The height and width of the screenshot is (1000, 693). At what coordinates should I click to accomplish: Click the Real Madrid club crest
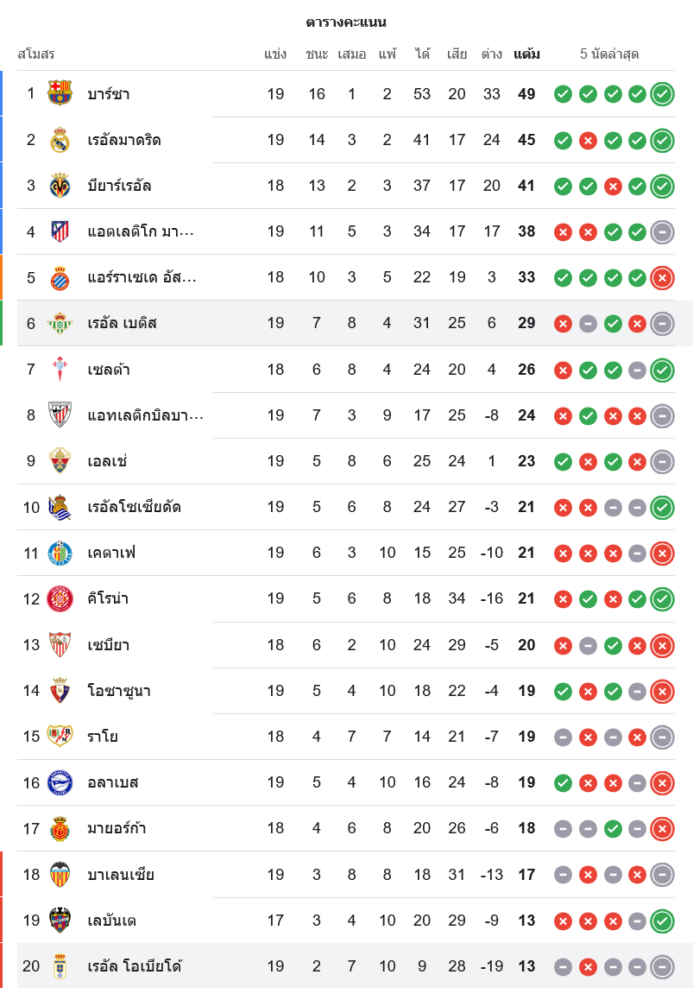60,140
